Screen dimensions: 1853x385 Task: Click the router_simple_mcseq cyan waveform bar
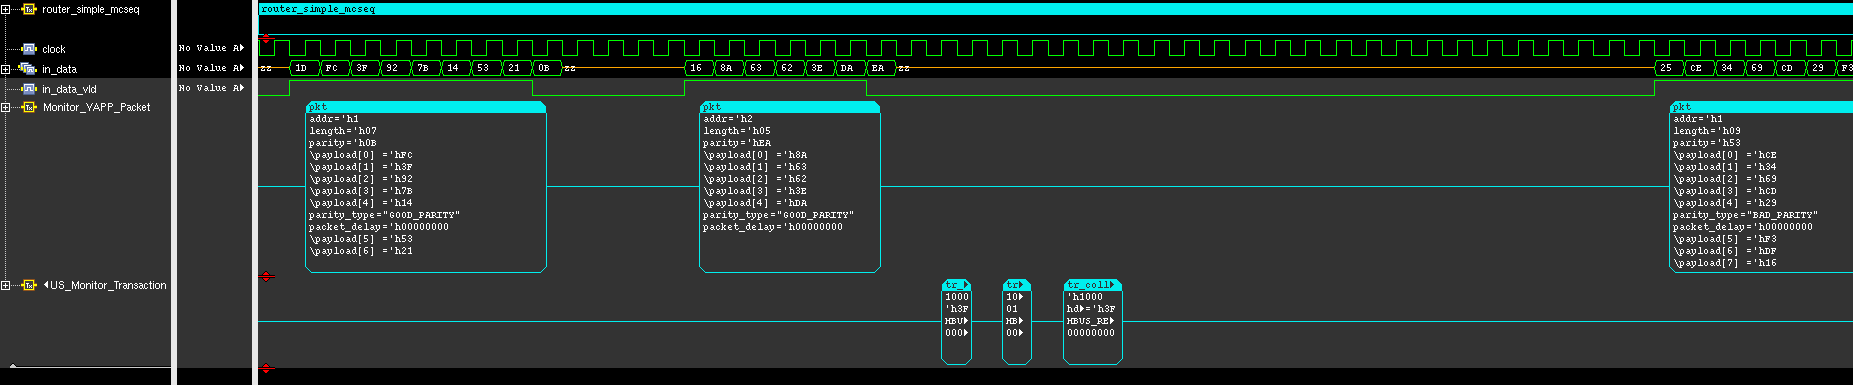[x=1055, y=9]
